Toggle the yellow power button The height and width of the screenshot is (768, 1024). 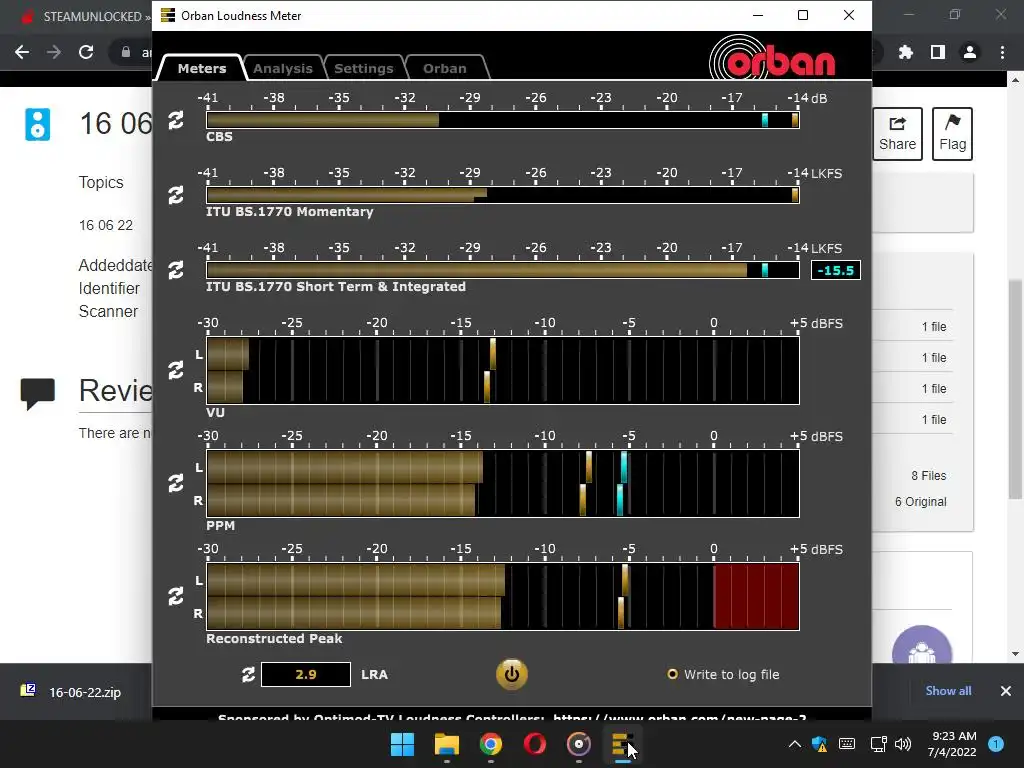pyautogui.click(x=511, y=675)
